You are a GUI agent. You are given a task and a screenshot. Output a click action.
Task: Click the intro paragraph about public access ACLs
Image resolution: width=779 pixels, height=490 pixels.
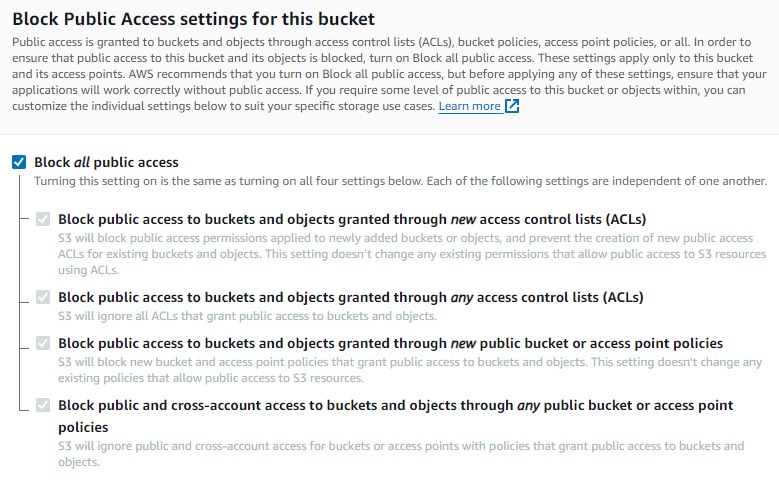tap(389, 74)
